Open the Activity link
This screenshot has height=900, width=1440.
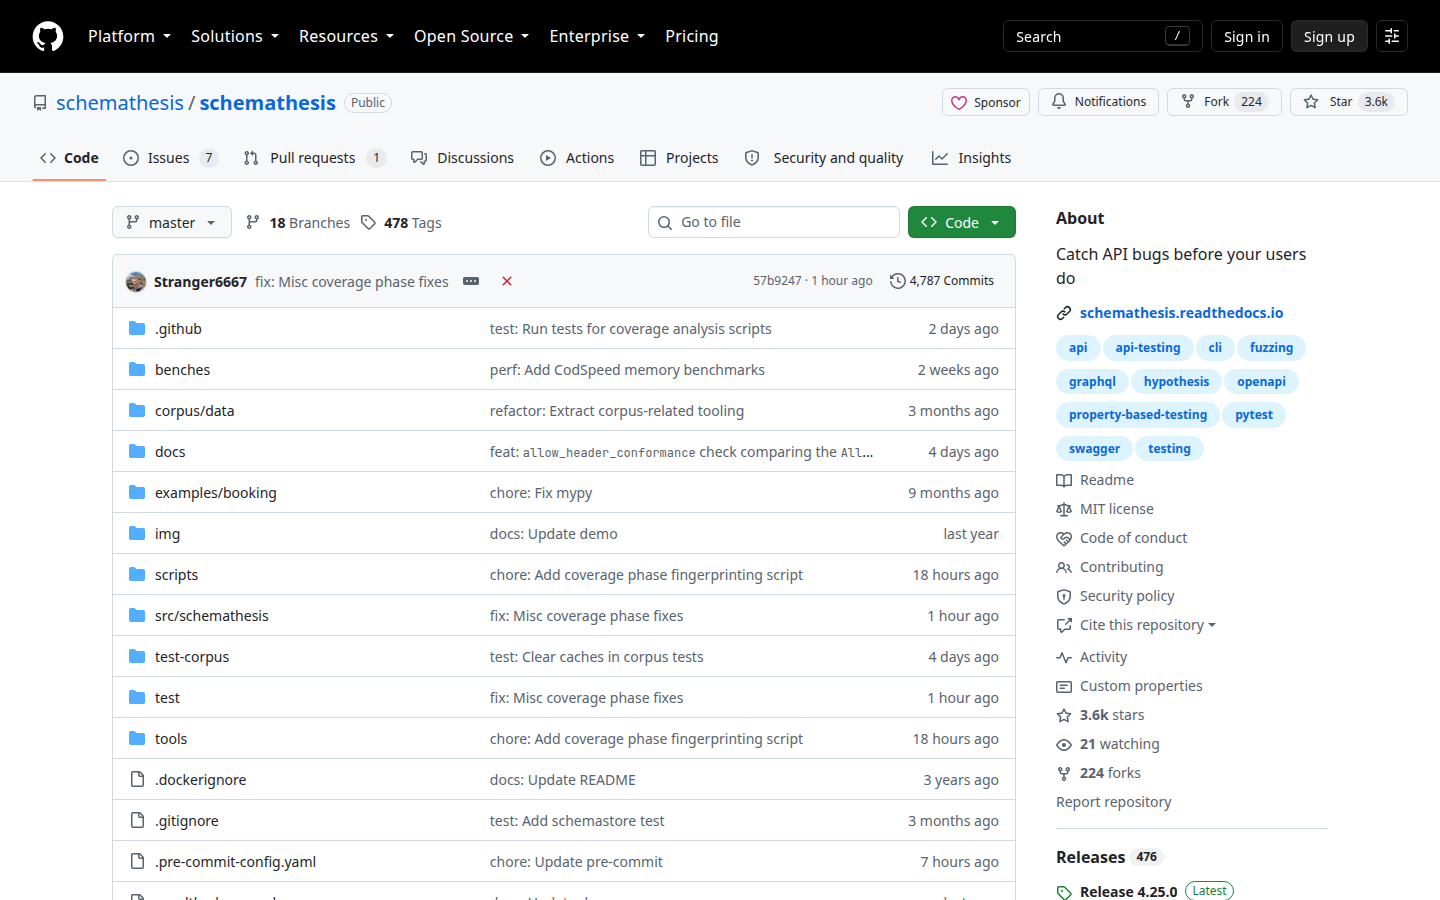pyautogui.click(x=1092, y=657)
